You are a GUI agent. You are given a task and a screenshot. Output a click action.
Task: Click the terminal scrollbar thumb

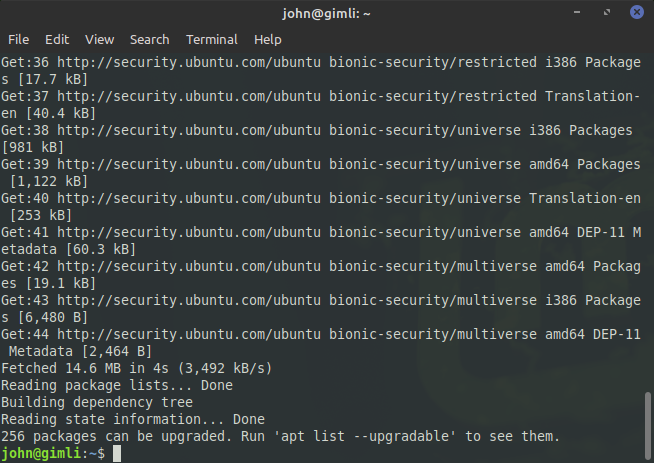pyautogui.click(x=647, y=424)
